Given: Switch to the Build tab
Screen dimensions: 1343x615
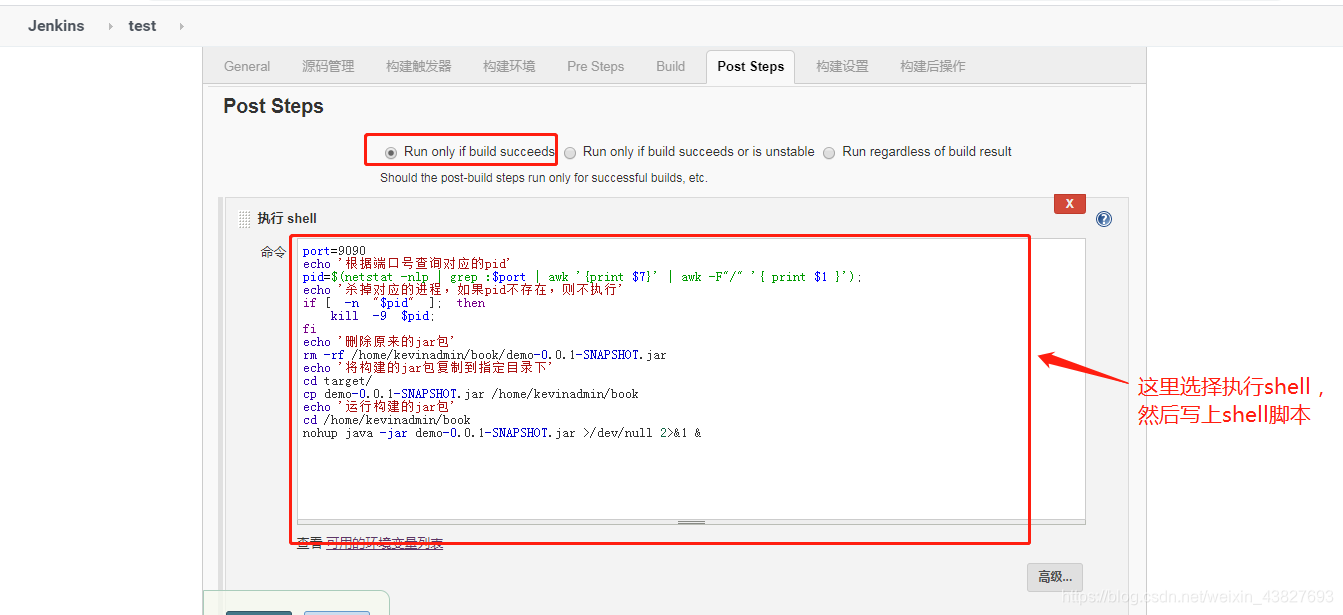Looking at the screenshot, I should 670,66.
